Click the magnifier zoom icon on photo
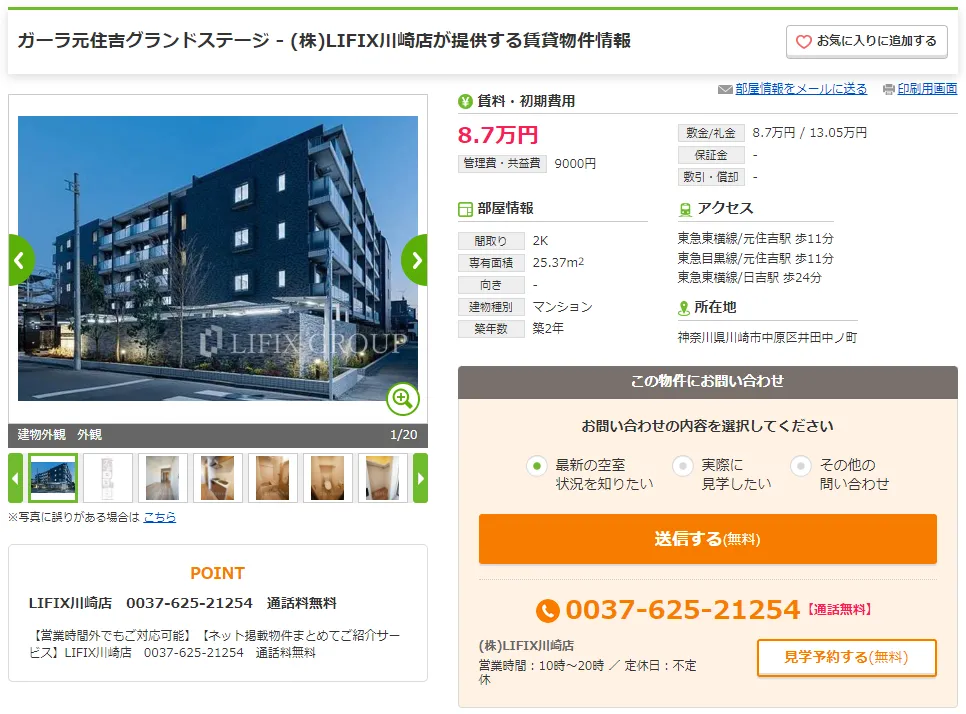966x714 pixels. [403, 399]
